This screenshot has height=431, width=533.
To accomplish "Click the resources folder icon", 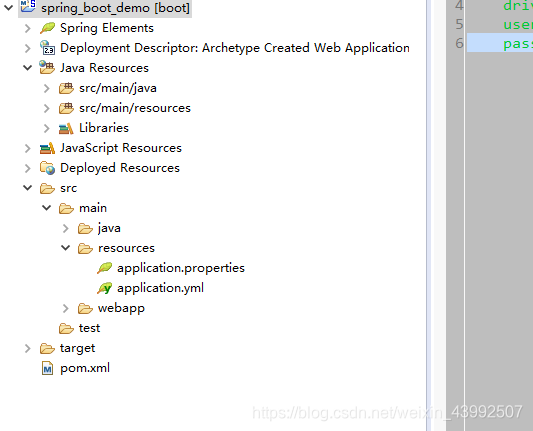I will tap(85, 248).
